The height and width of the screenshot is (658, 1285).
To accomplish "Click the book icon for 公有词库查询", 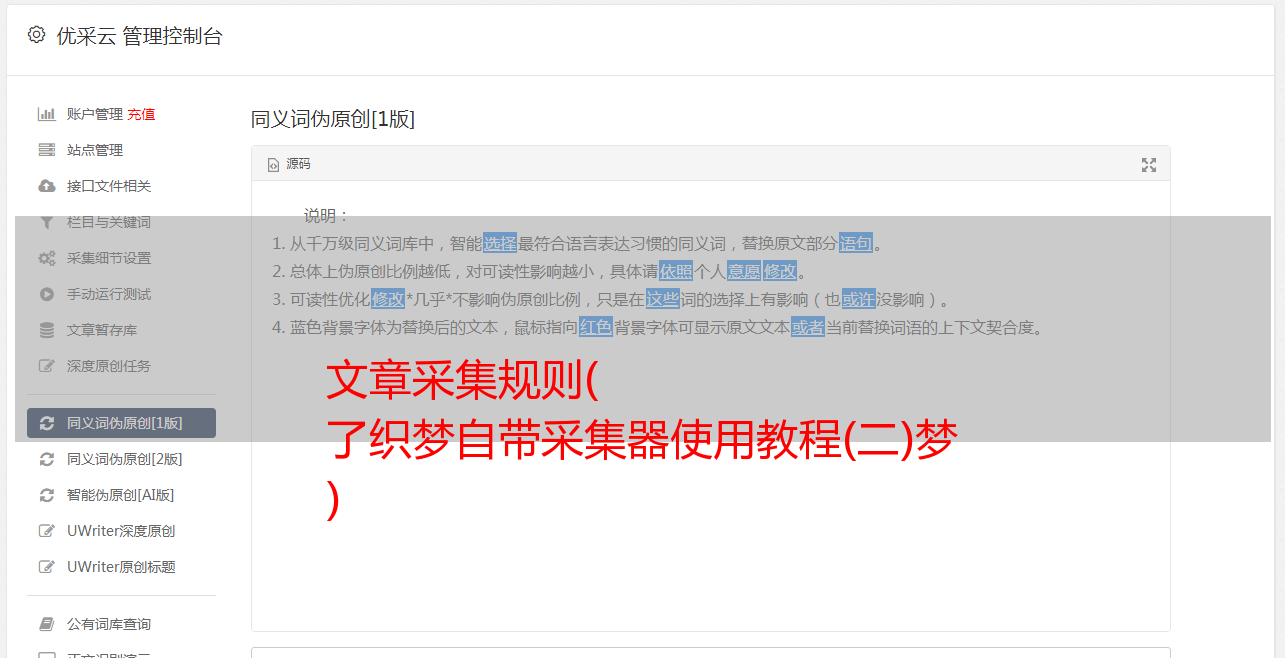I will [46, 624].
